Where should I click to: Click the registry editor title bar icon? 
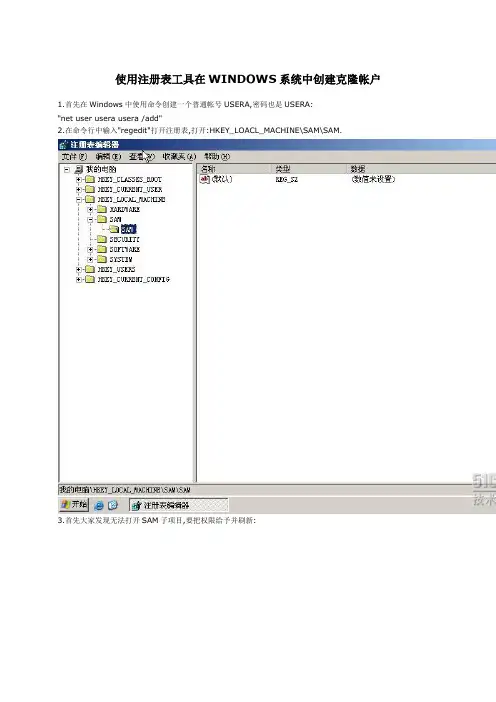[64, 145]
